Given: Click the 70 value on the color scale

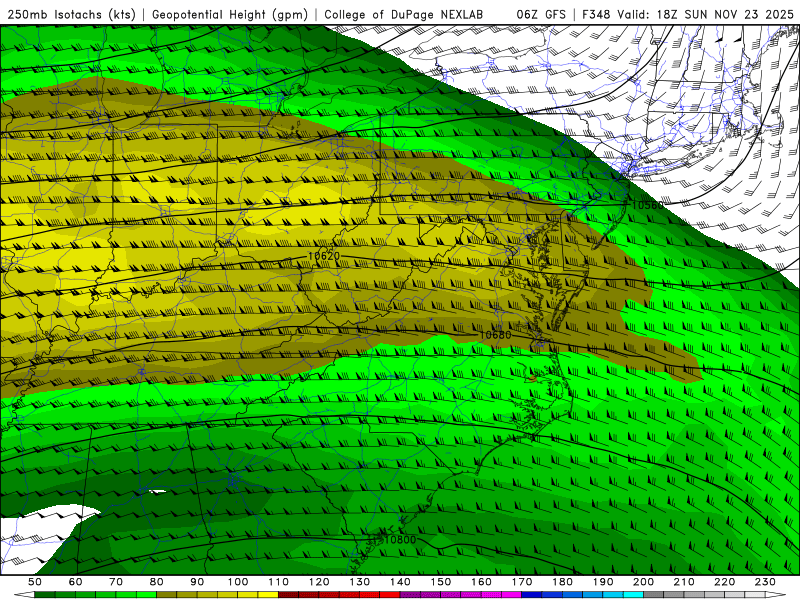Looking at the screenshot, I should pyautogui.click(x=116, y=582).
